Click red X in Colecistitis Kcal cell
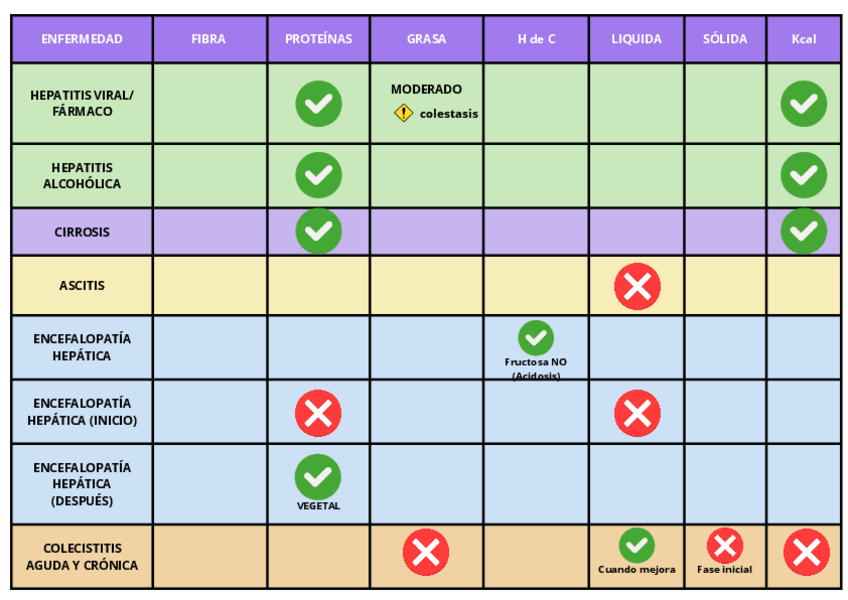Viewport: 848px width, 600px height. pyautogui.click(x=806, y=552)
